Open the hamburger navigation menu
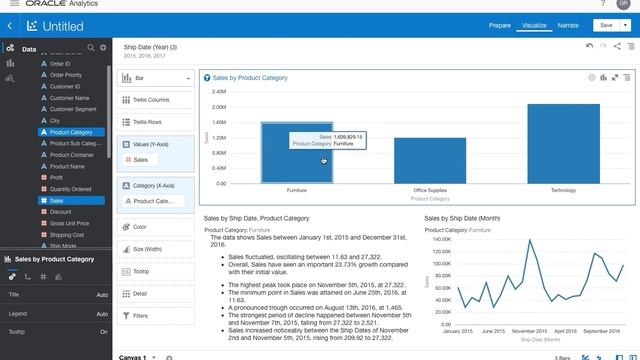 14,3
